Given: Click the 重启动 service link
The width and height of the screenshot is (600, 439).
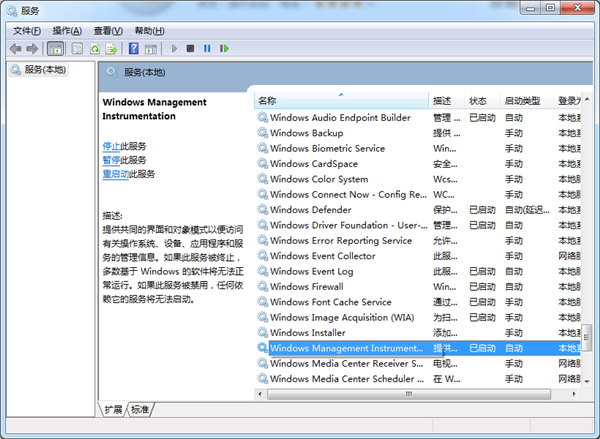Looking at the screenshot, I should (x=114, y=174).
